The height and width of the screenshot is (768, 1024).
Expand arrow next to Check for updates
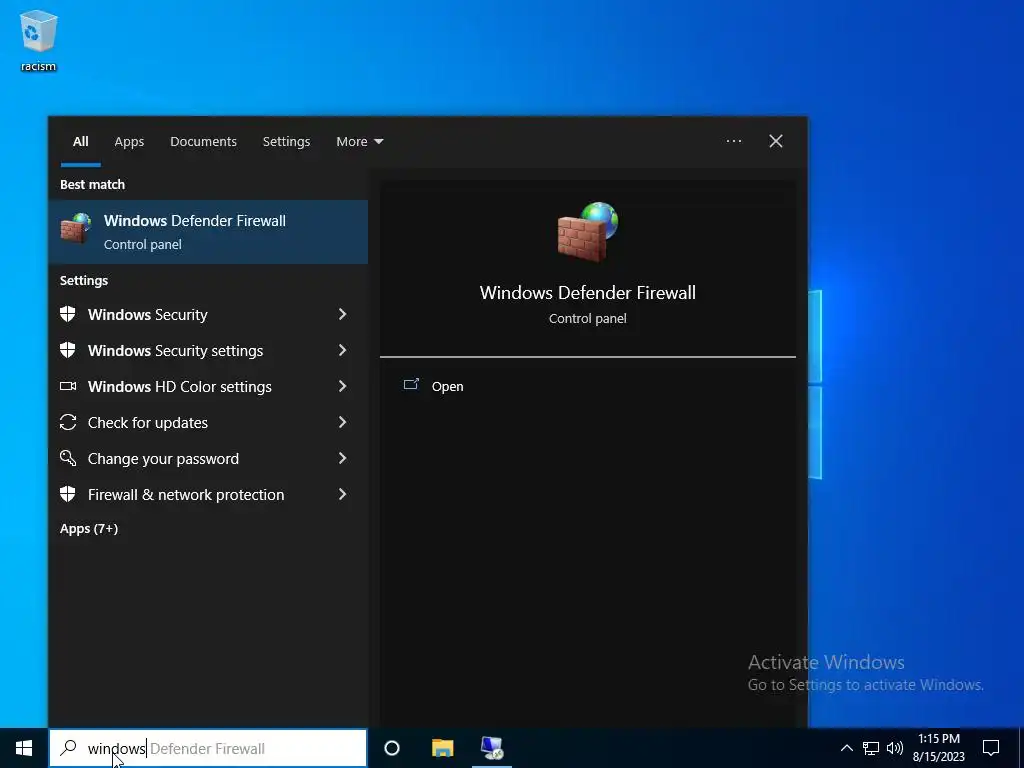click(342, 423)
